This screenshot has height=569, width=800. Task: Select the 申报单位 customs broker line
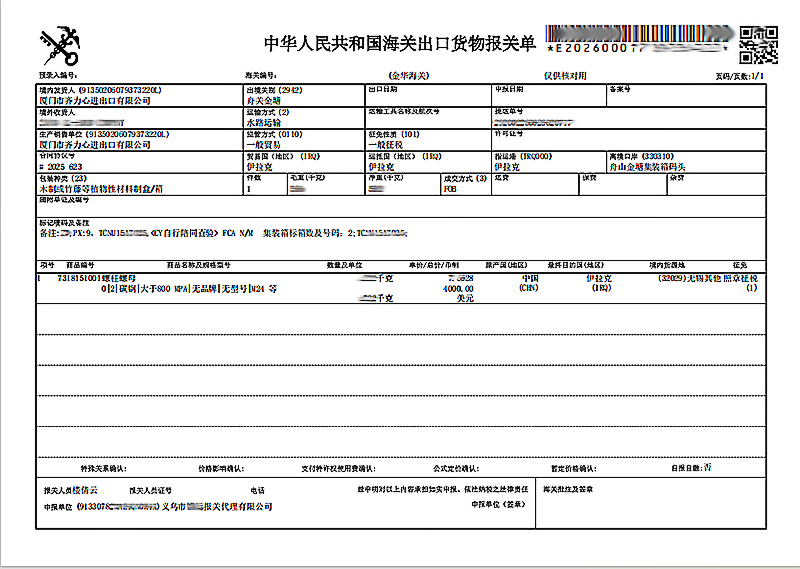click(158, 507)
